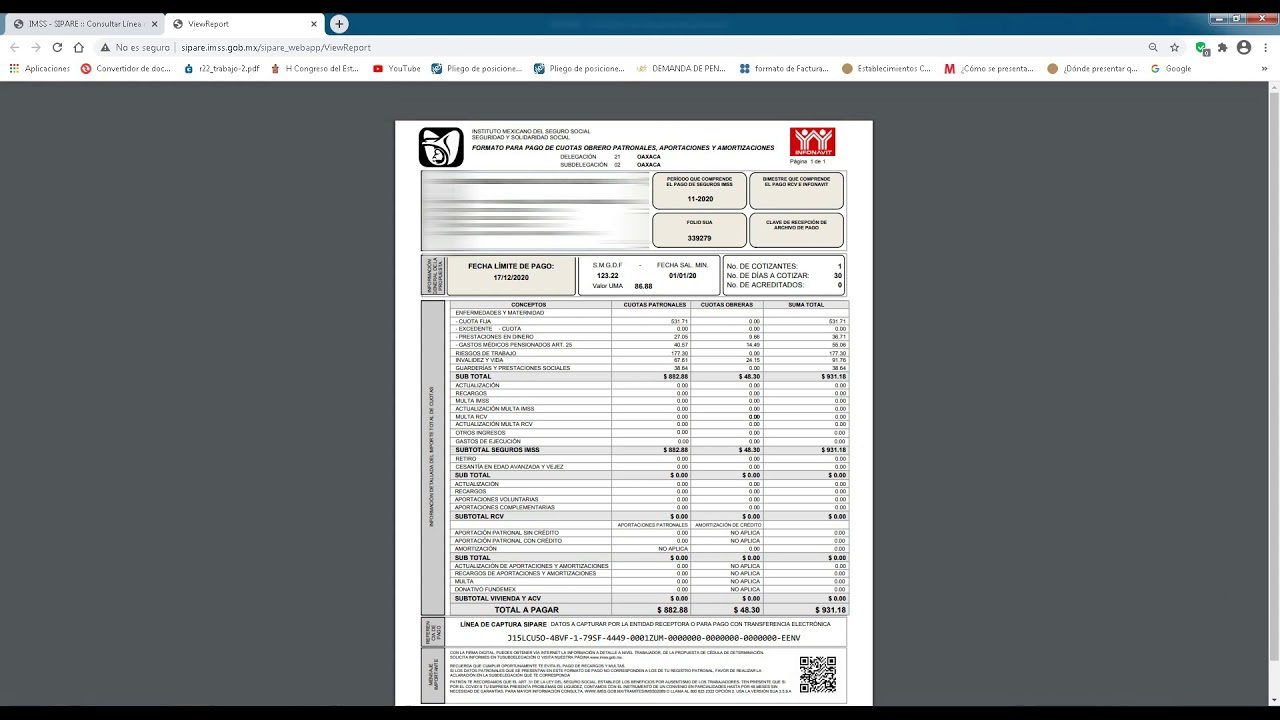Click the GUARDERÍAS Y PRESTACIONES SOCIALES row

coord(649,368)
